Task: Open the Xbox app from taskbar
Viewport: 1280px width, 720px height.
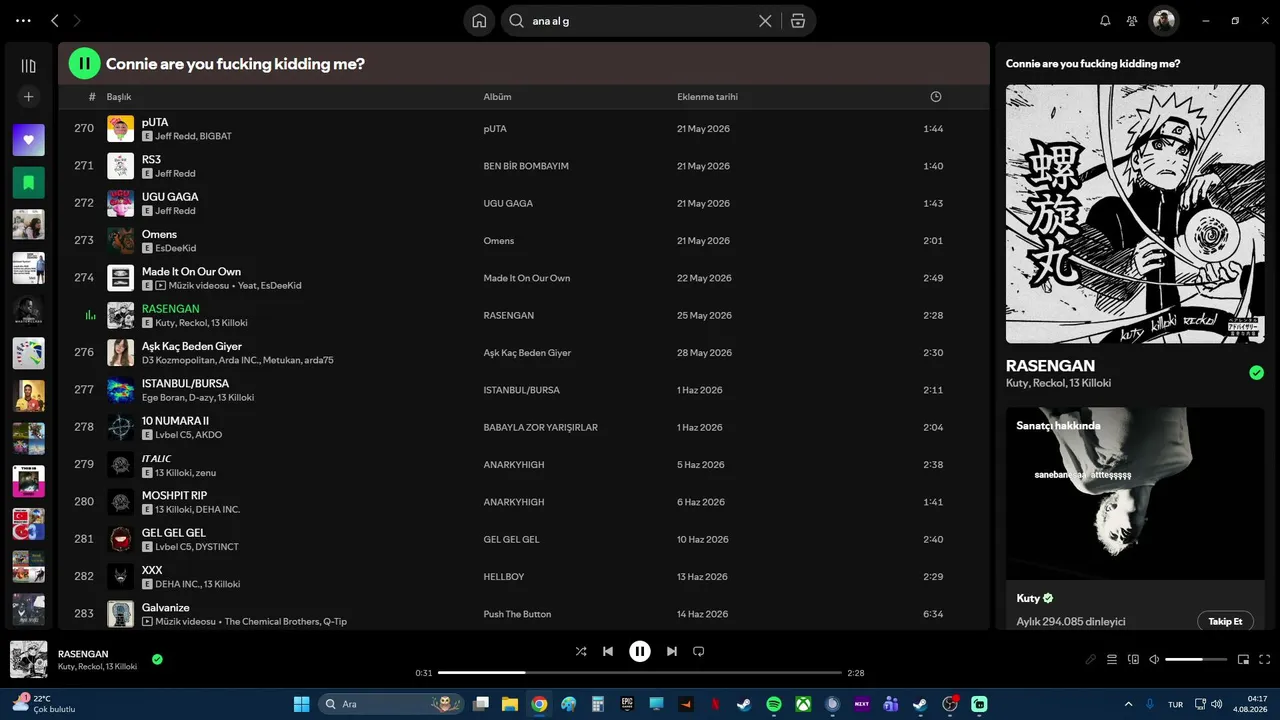Action: pos(803,704)
